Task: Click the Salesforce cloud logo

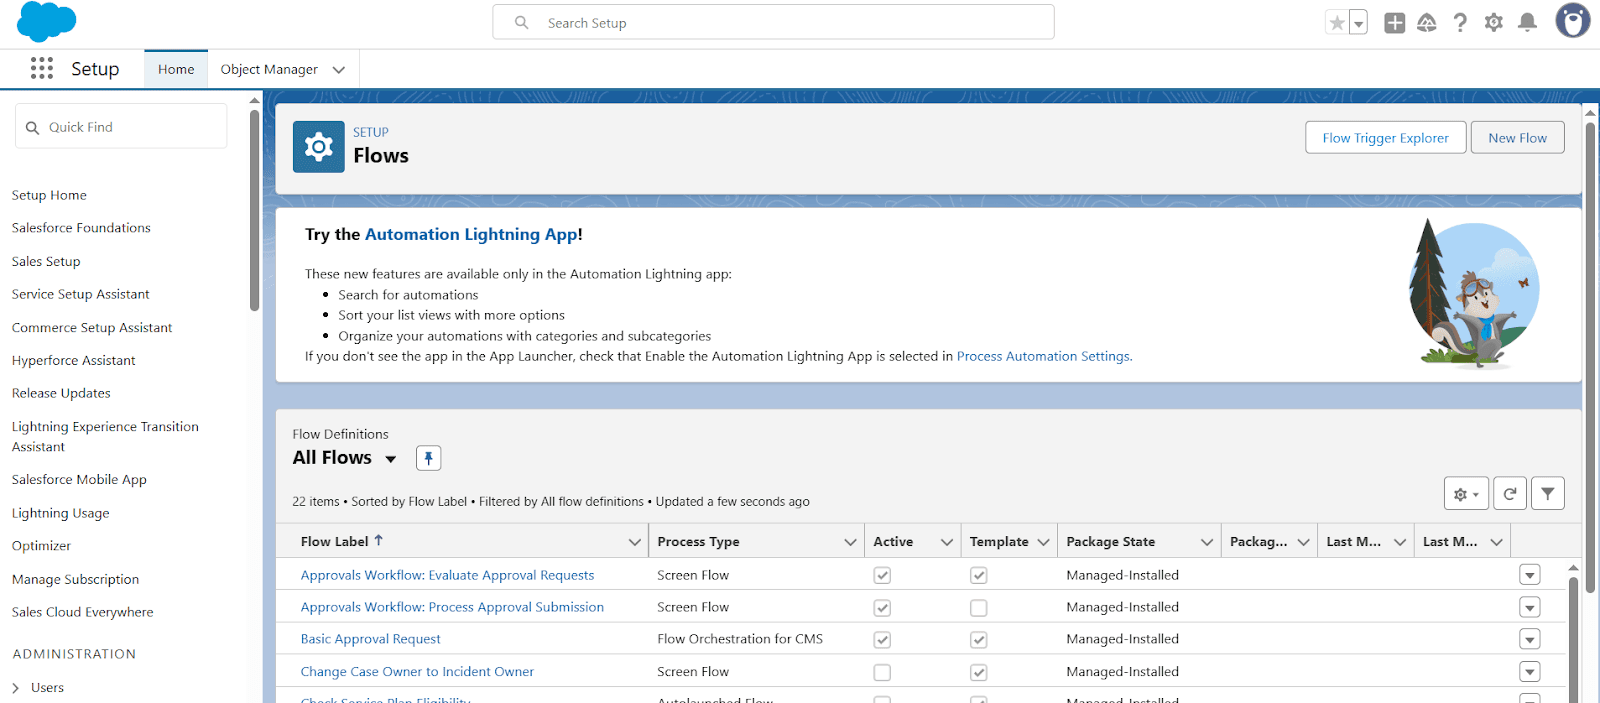Action: coord(46,21)
